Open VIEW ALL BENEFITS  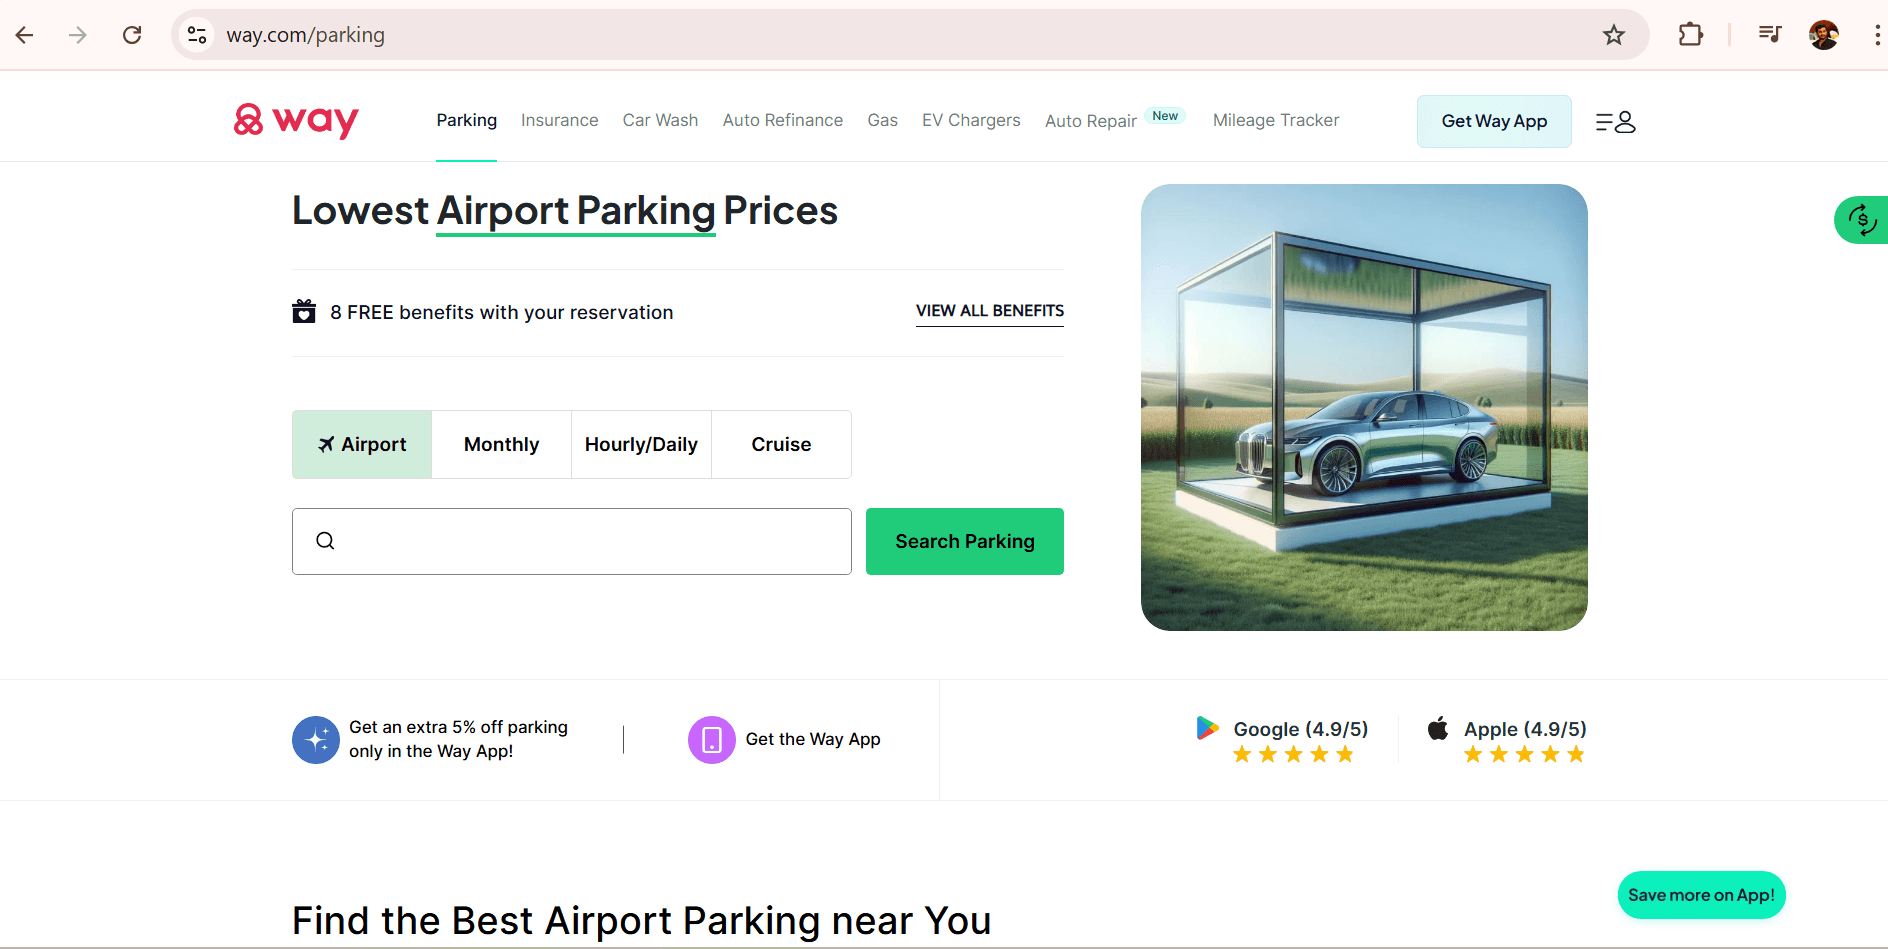pos(989,311)
